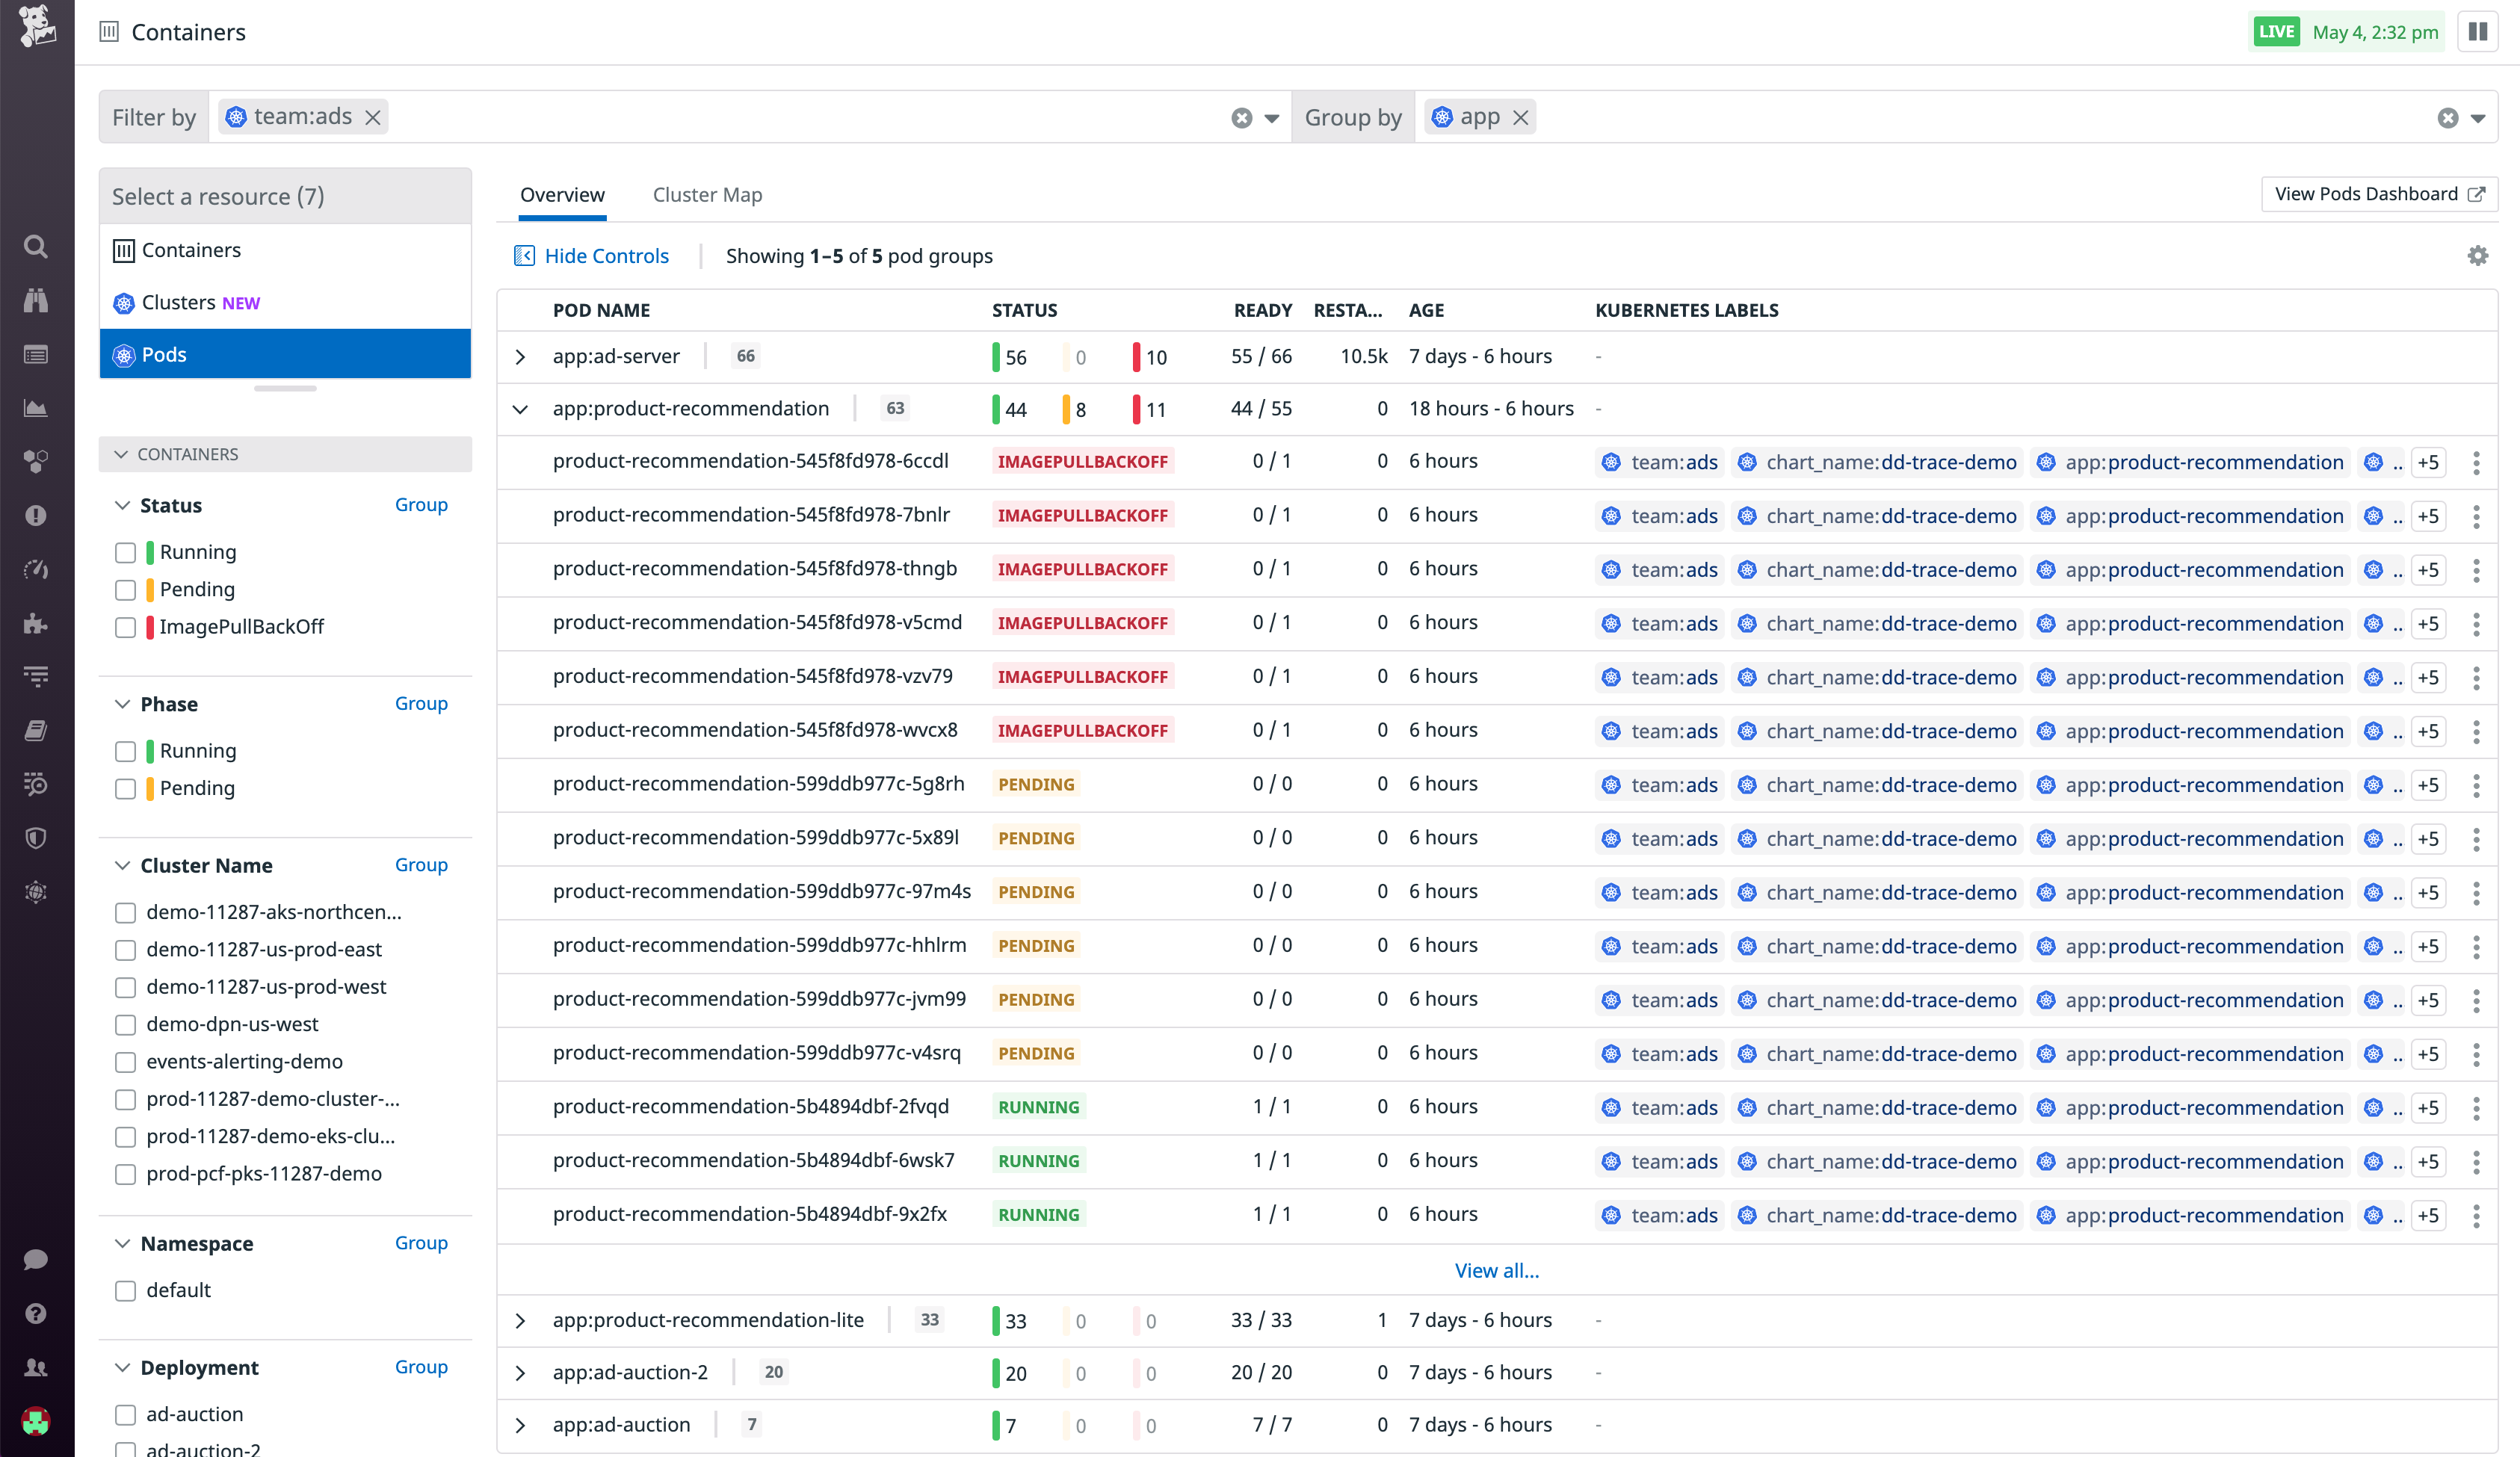Open Security via the shield sidebar icon
Image resolution: width=2520 pixels, height=1457 pixels.
[36, 837]
